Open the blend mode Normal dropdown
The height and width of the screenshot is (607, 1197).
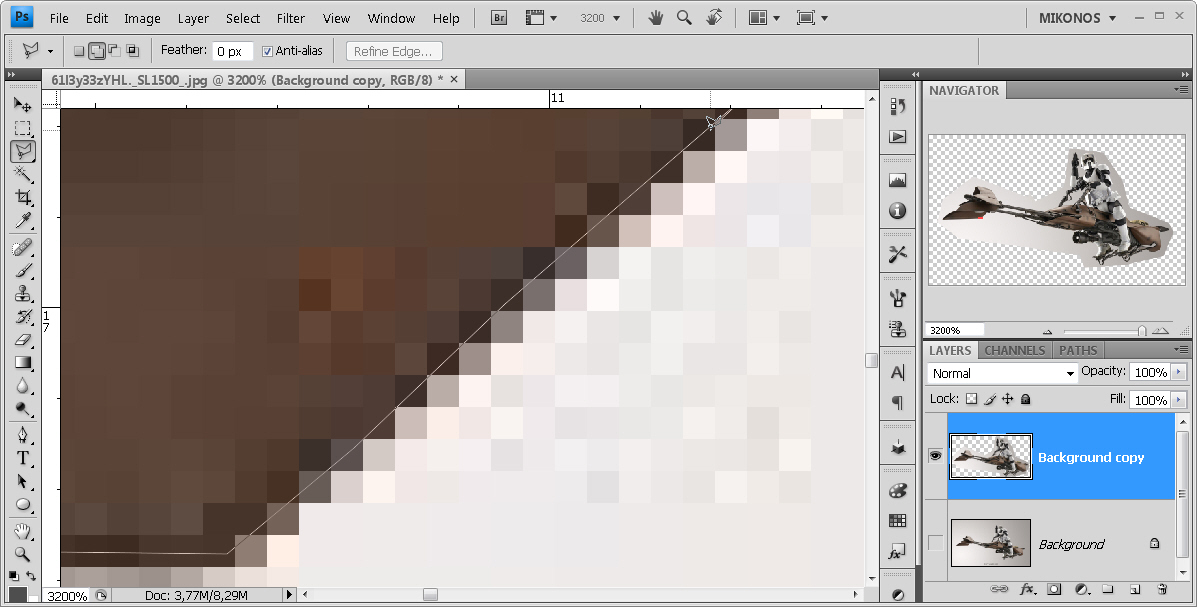pyautogui.click(x=1002, y=373)
